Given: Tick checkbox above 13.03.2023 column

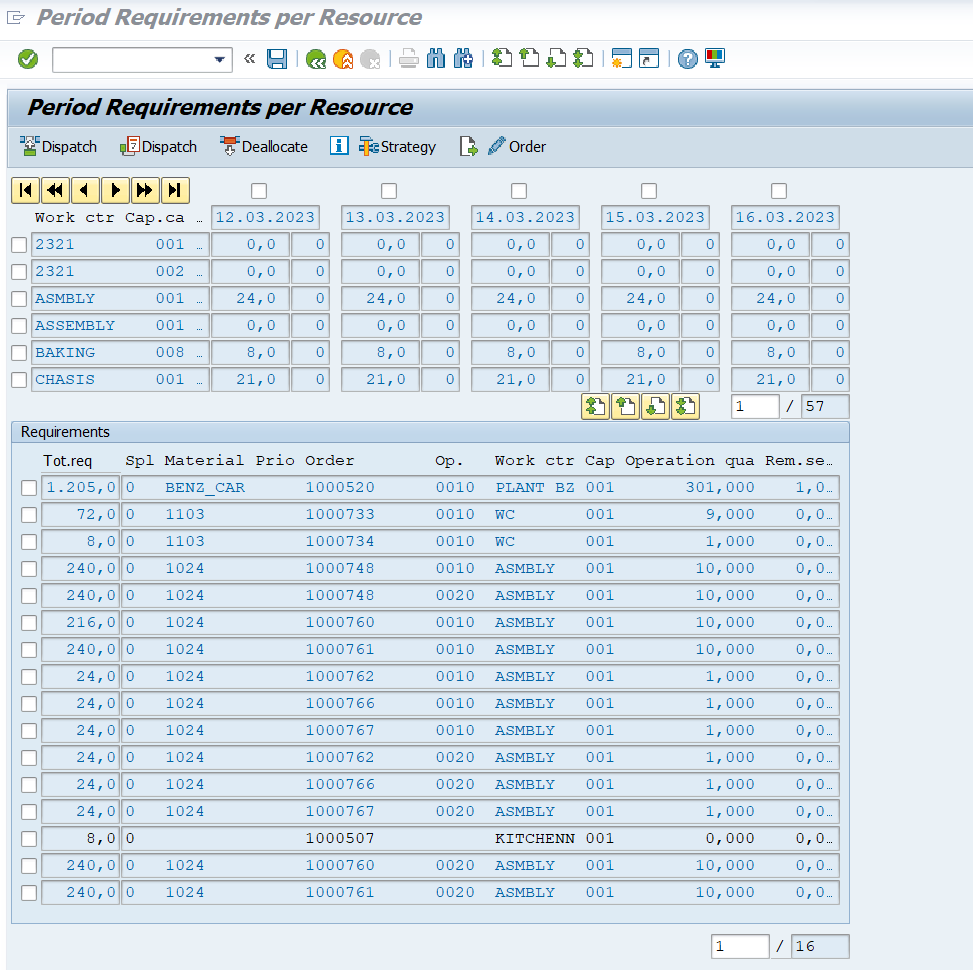Looking at the screenshot, I should [389, 191].
